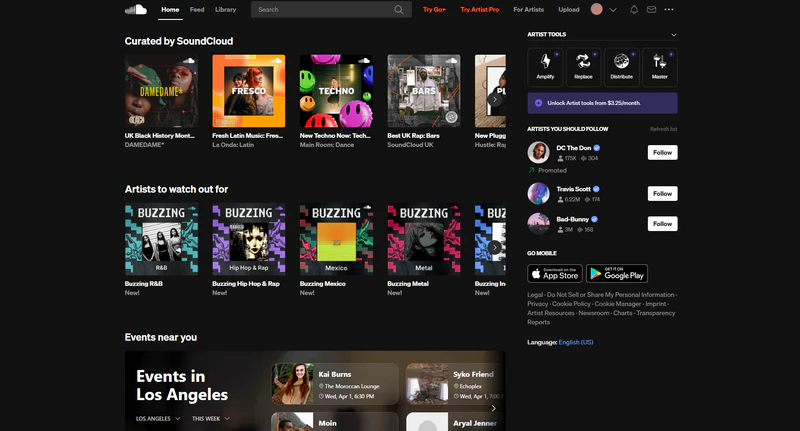The image size is (800, 431).
Task: Open For Artists menu item
Action: (x=529, y=10)
